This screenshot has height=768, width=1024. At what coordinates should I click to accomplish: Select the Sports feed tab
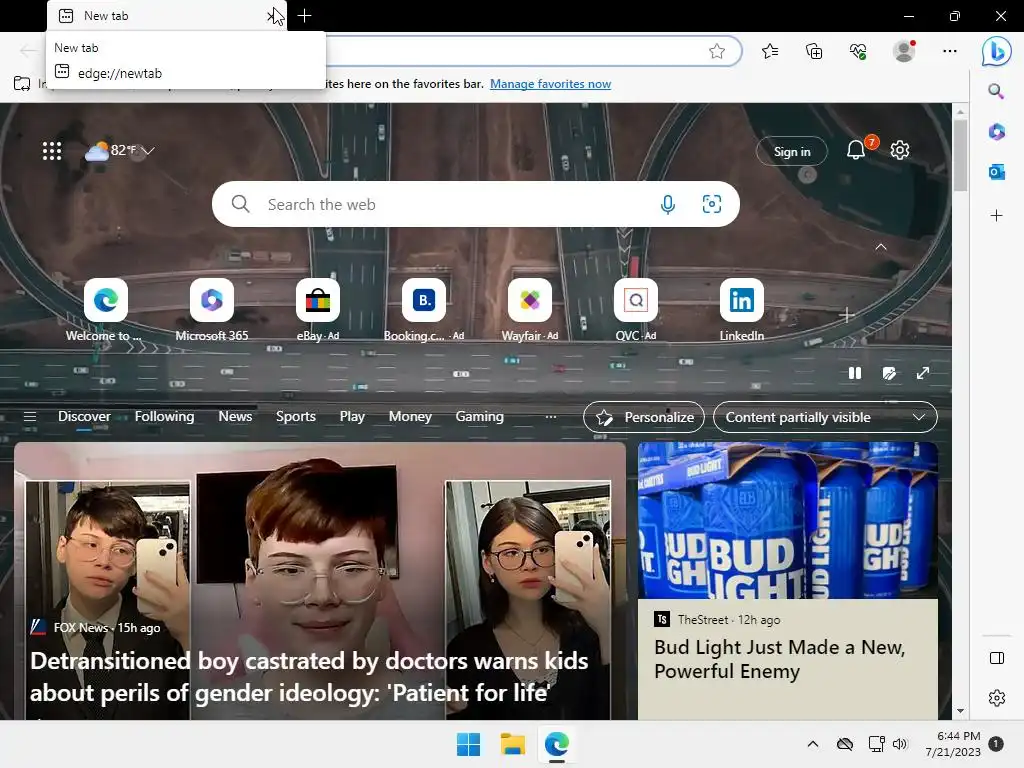(x=296, y=417)
